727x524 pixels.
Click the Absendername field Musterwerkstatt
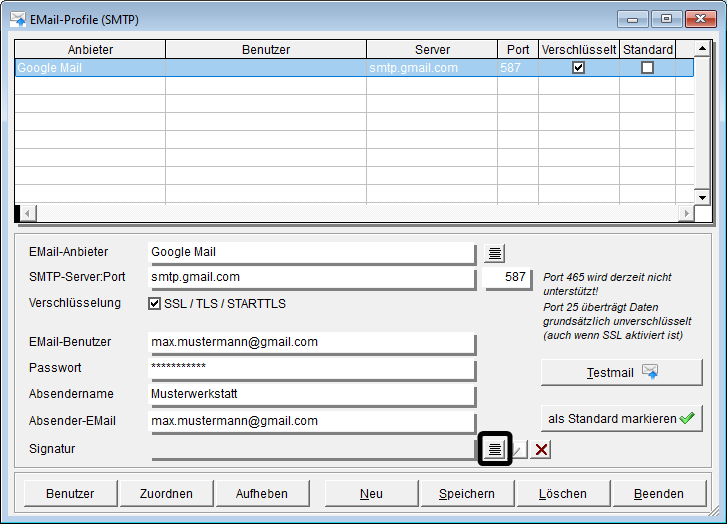point(312,395)
